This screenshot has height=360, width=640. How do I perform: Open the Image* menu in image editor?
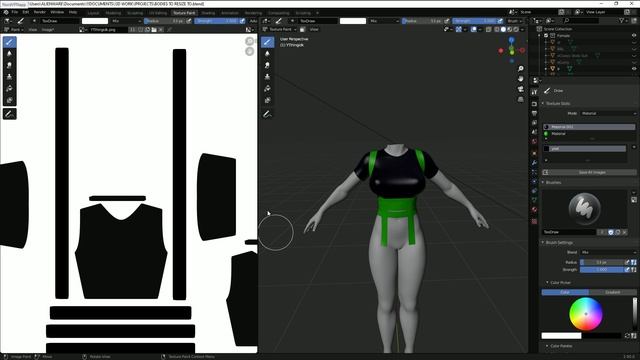pos(48,29)
